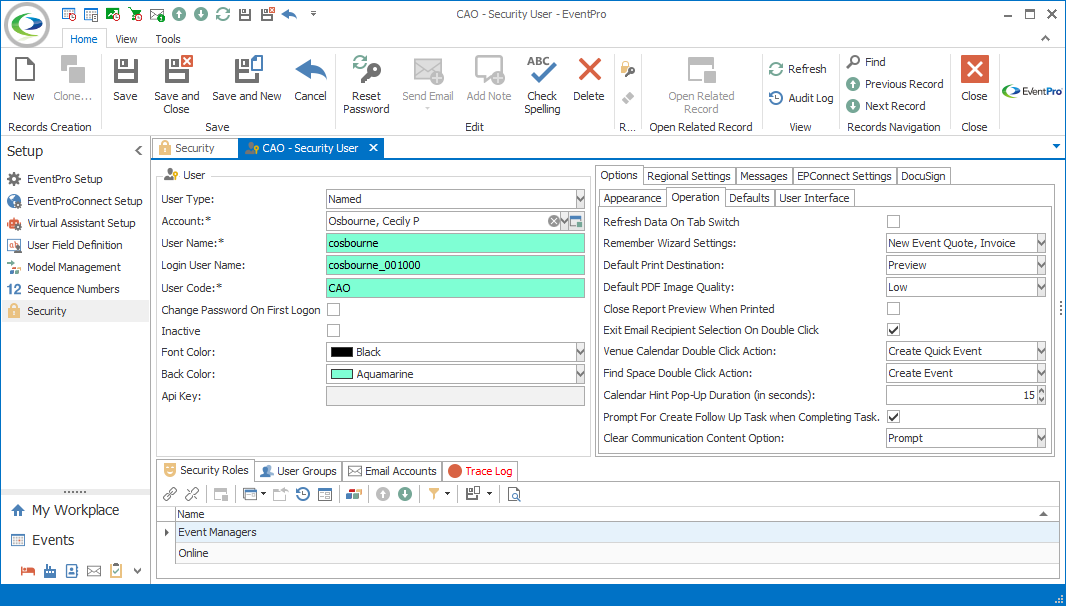1066x606 pixels.
Task: Click the aquamarine Back Color swatch
Action: pyautogui.click(x=341, y=374)
